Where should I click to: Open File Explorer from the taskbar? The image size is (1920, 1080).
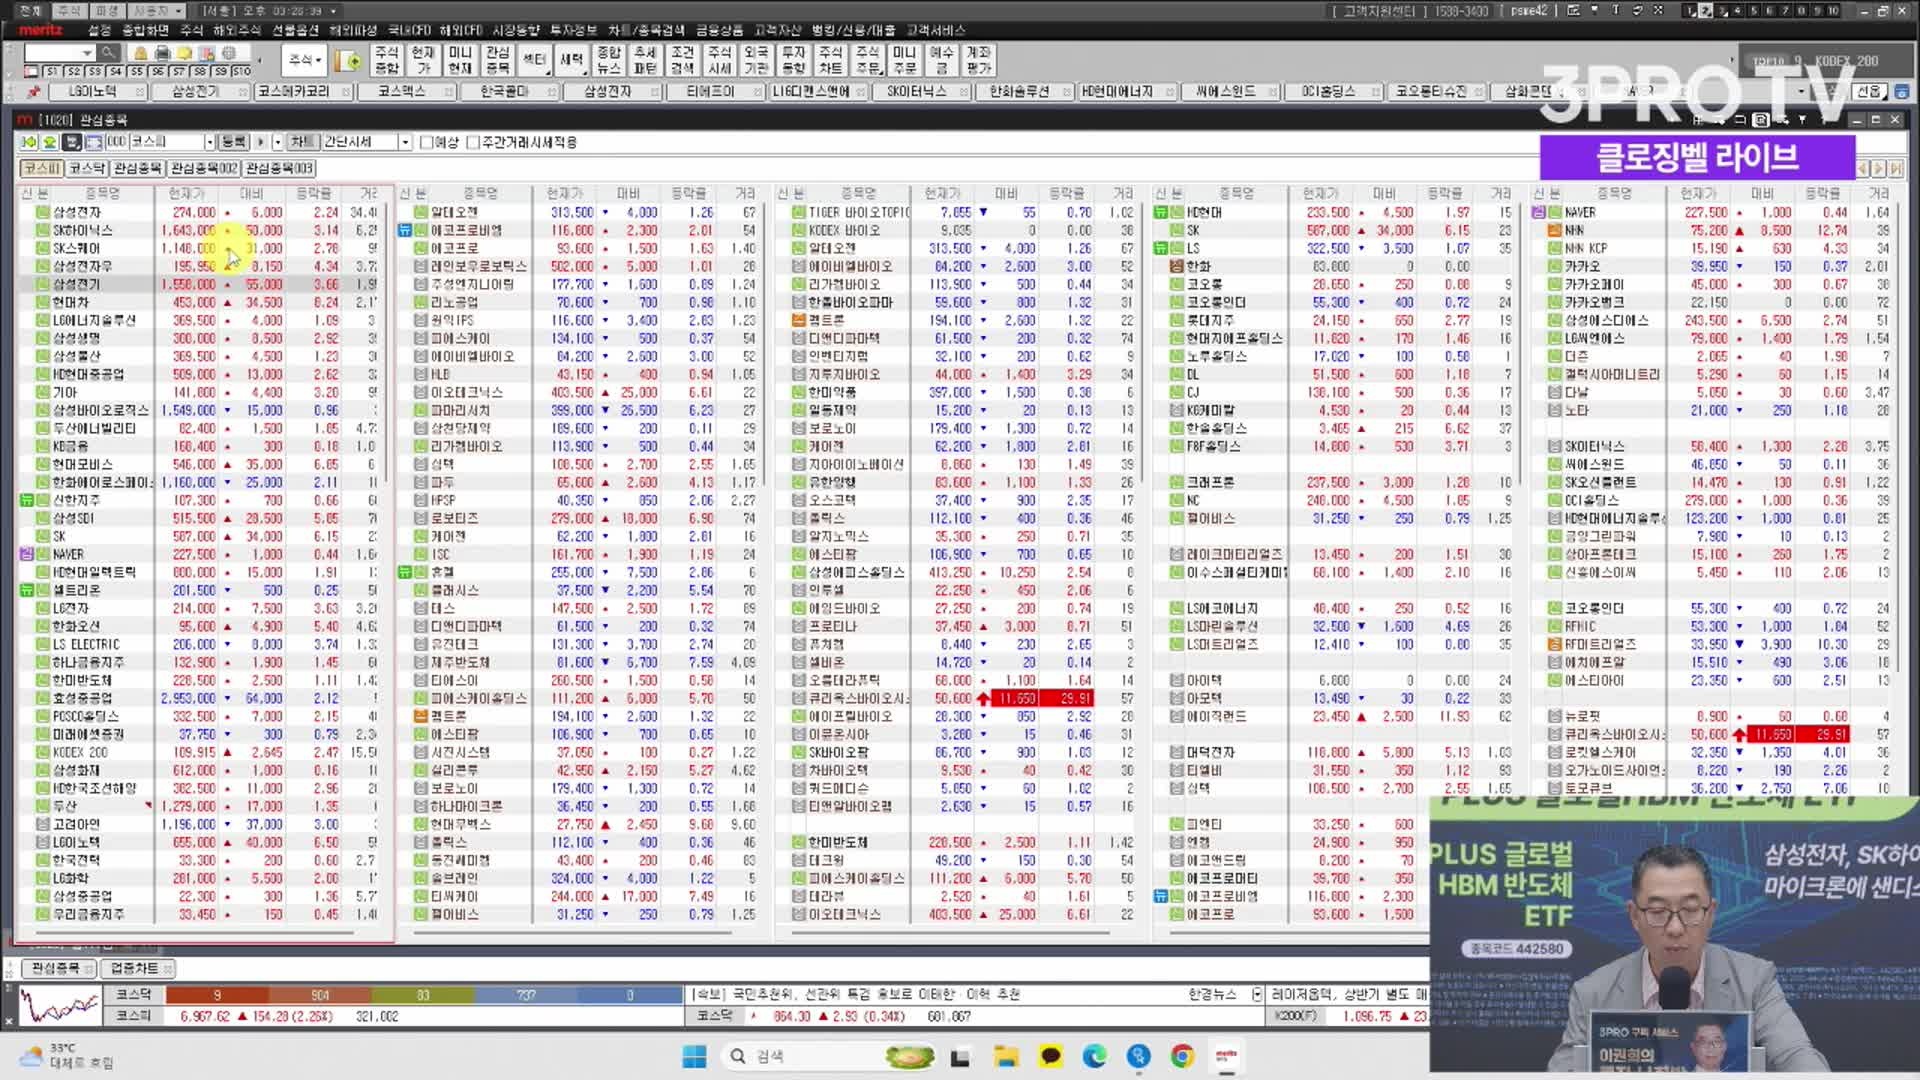coord(1006,1056)
